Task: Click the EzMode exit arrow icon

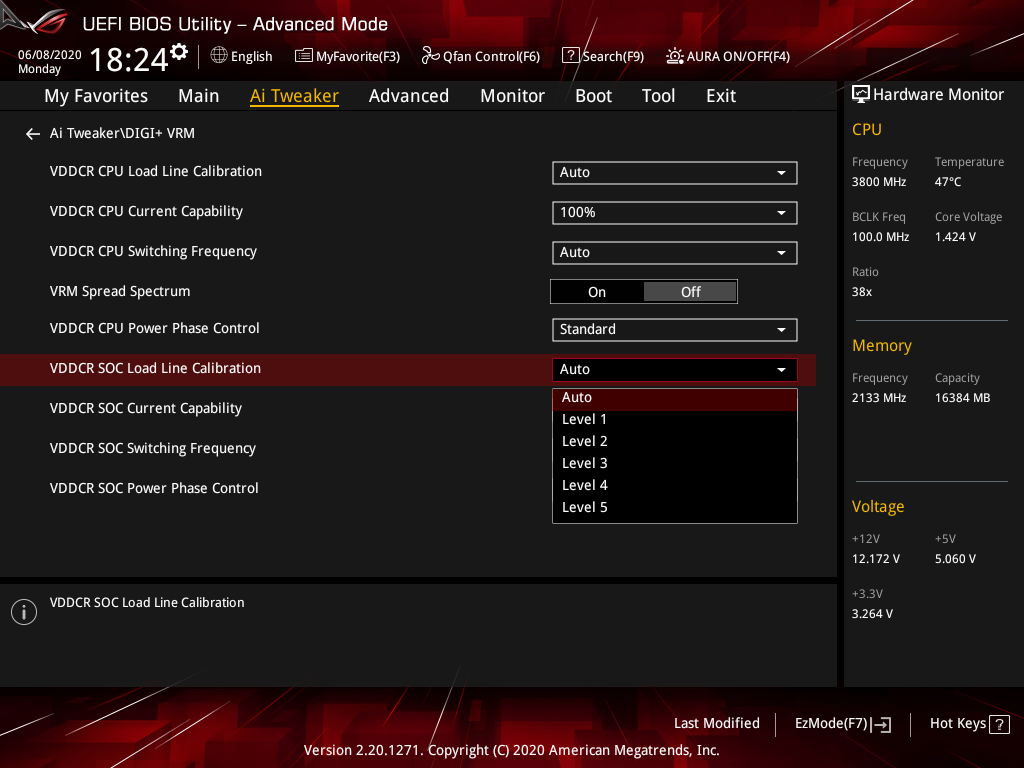Action: pos(882,724)
